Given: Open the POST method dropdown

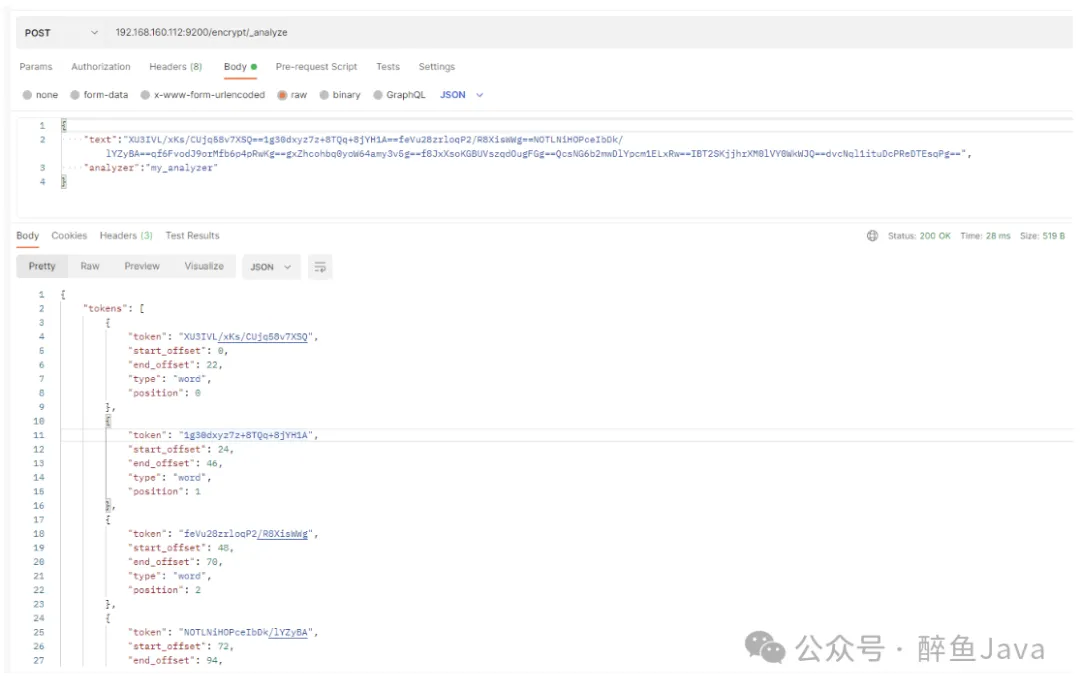Looking at the screenshot, I should click(61, 33).
